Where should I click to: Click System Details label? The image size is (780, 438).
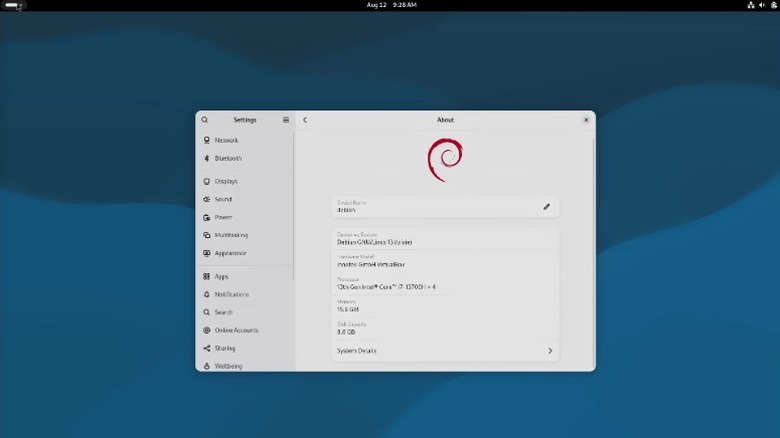click(357, 351)
